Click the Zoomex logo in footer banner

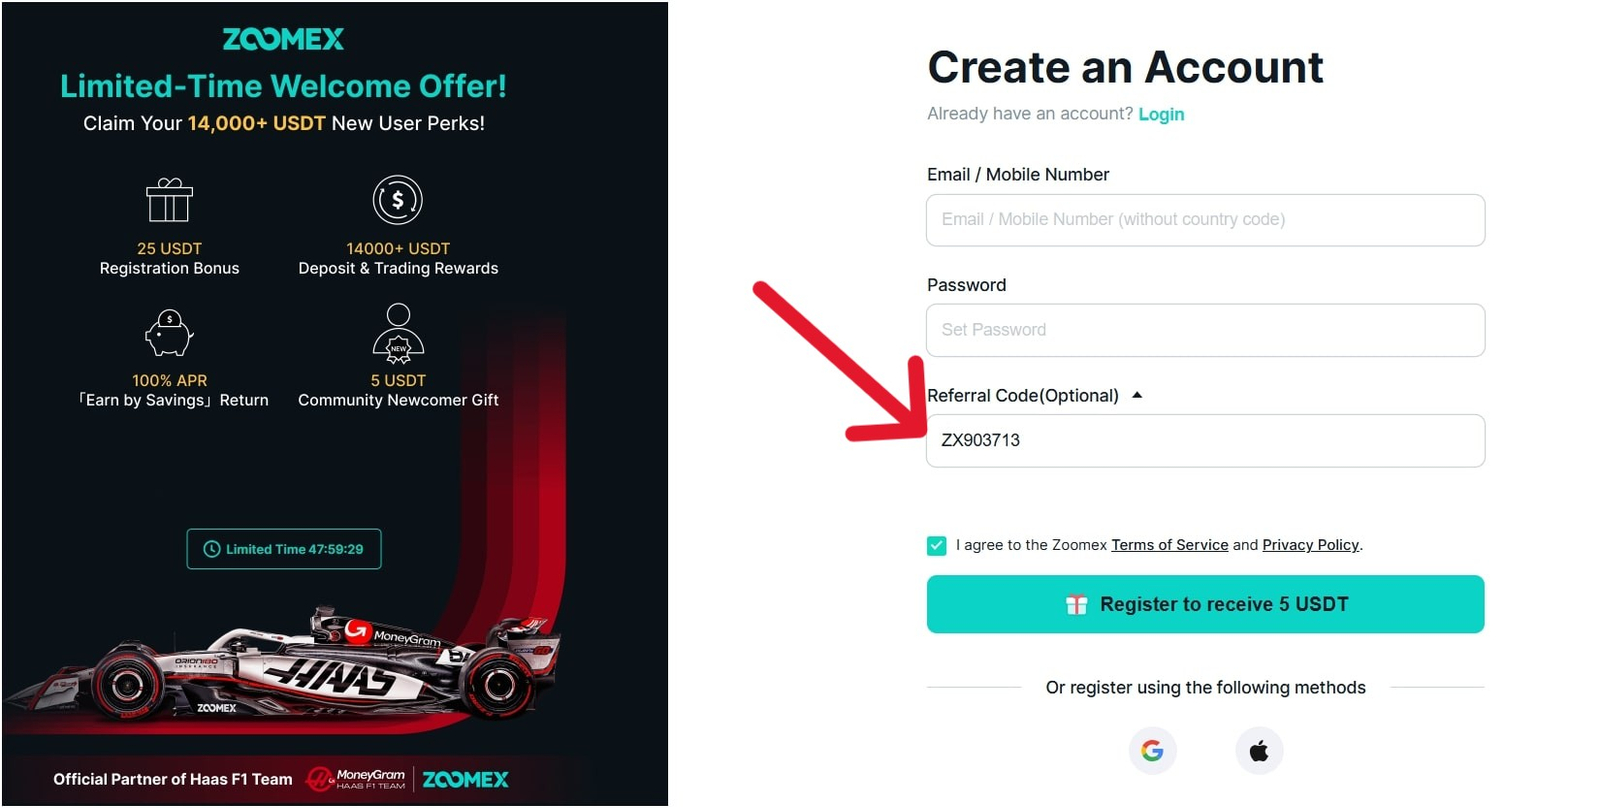465,779
